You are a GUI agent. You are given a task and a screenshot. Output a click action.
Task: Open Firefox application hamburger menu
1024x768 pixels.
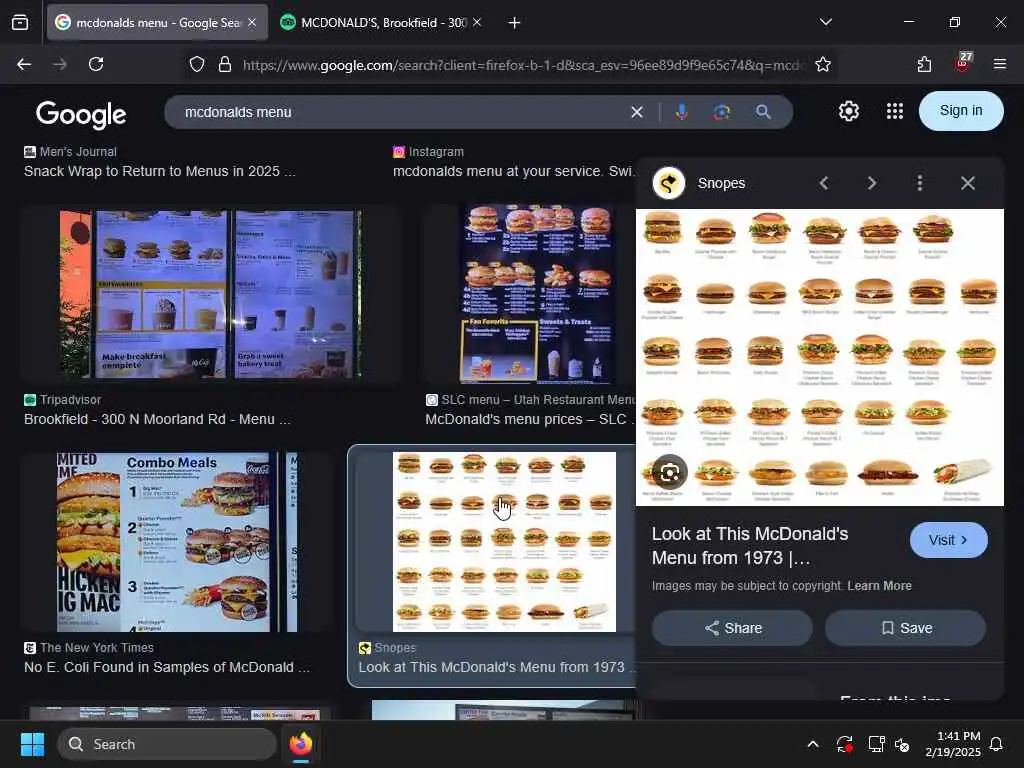point(1000,64)
